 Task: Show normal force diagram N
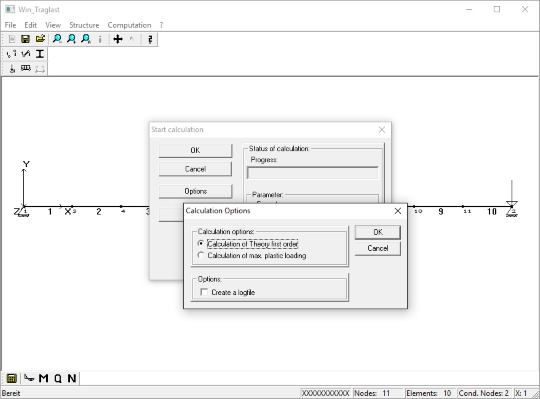click(72, 378)
